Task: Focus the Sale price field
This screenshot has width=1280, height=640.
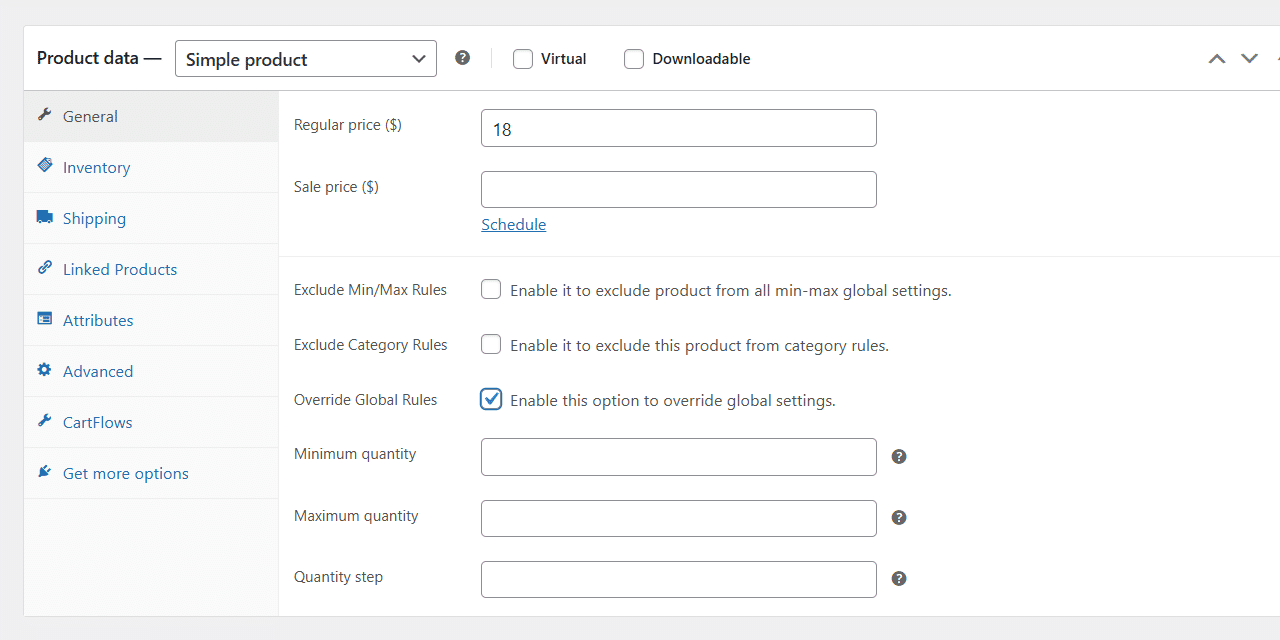Action: coord(679,190)
